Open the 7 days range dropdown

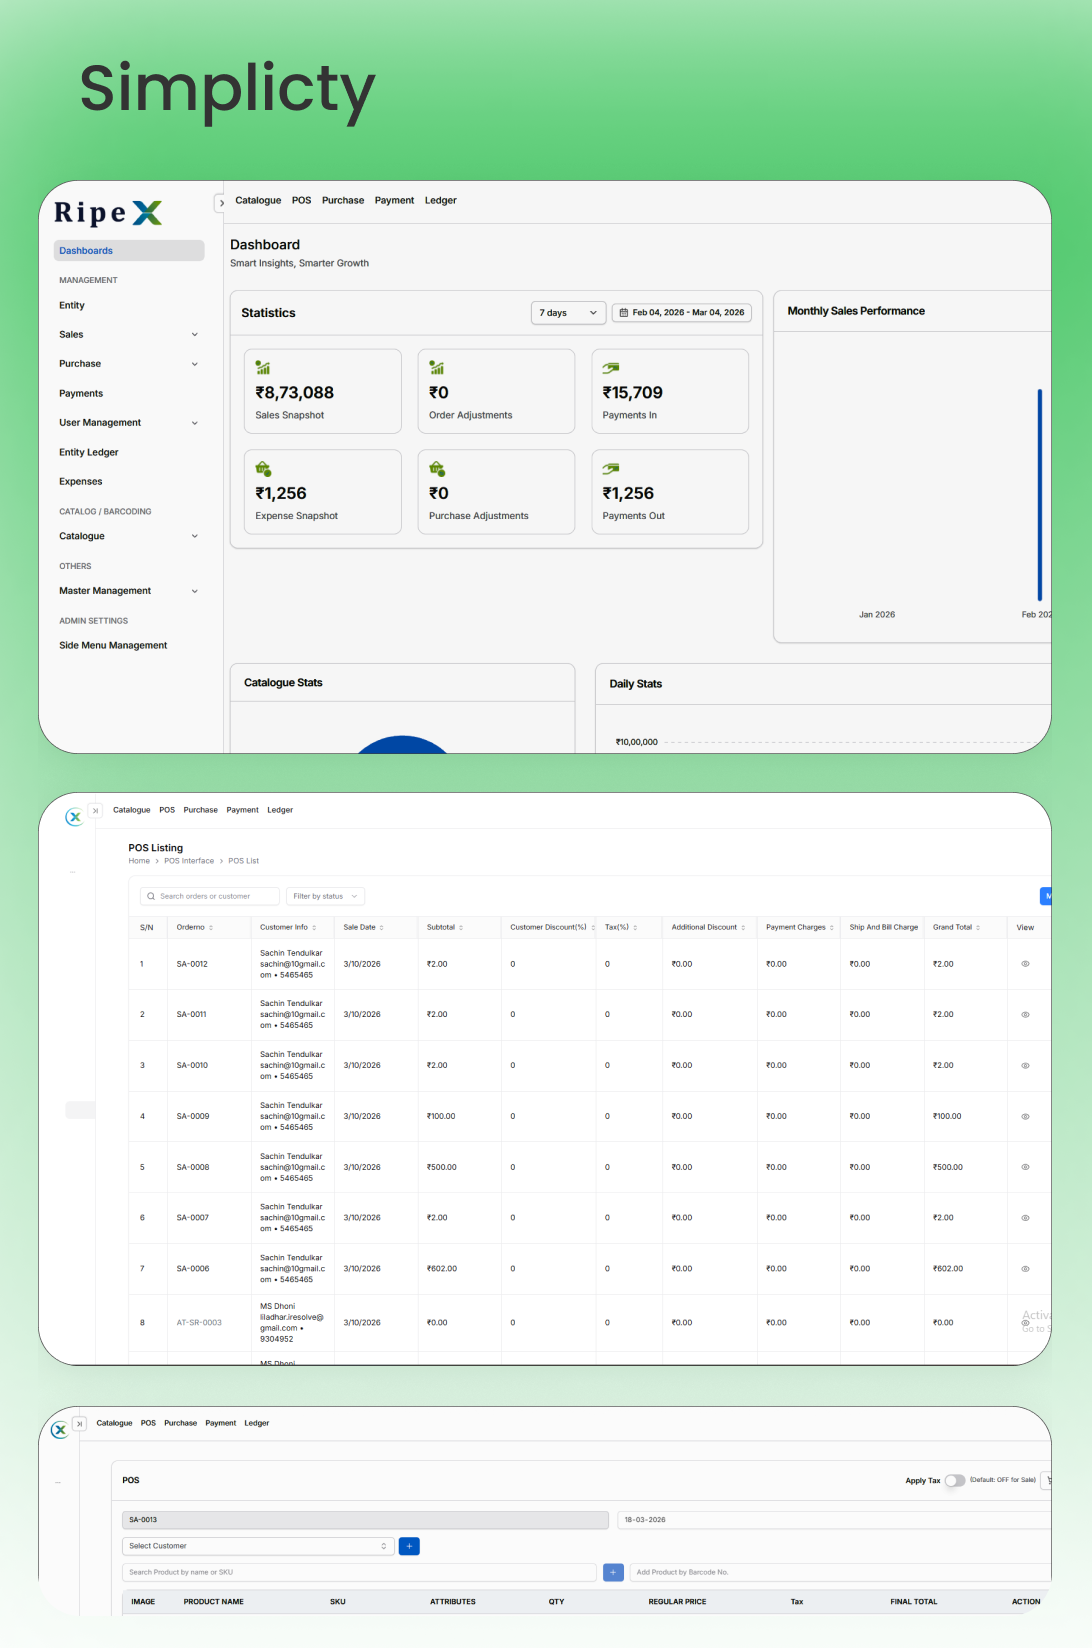pos(568,313)
